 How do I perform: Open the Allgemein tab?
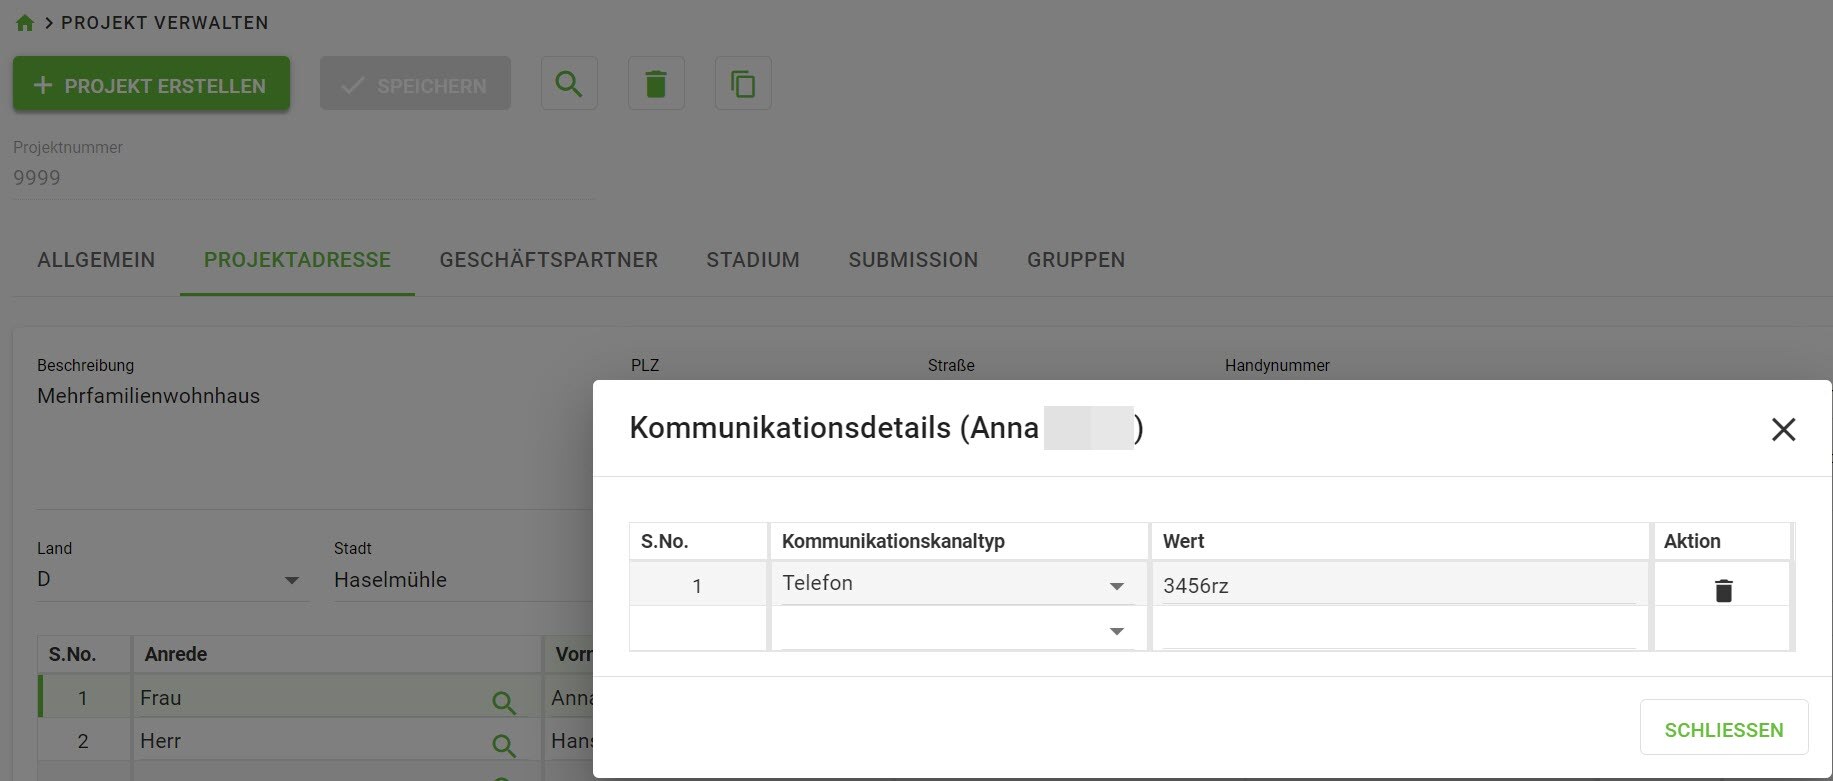pos(96,260)
